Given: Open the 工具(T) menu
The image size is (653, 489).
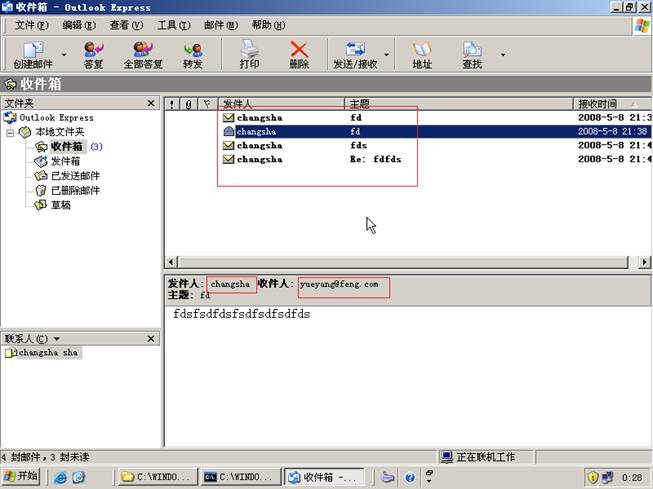Looking at the screenshot, I should pyautogui.click(x=174, y=25).
